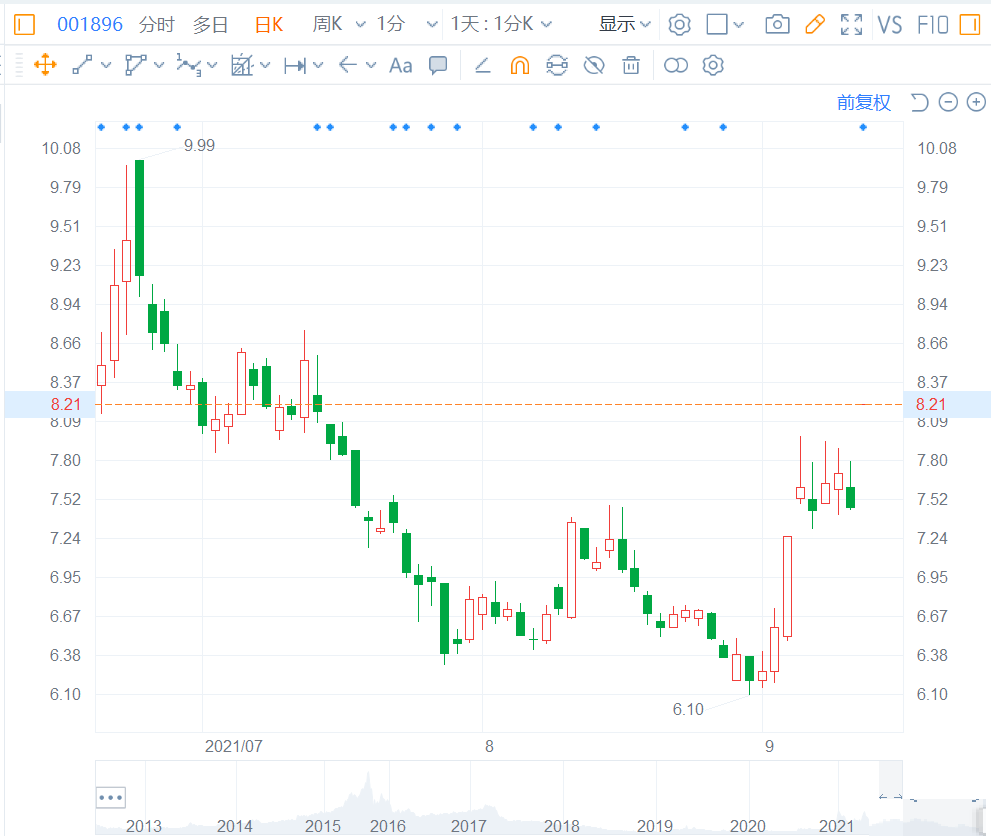Switch to the 分时 tab
Image resolution: width=991 pixels, height=836 pixels.
click(156, 24)
